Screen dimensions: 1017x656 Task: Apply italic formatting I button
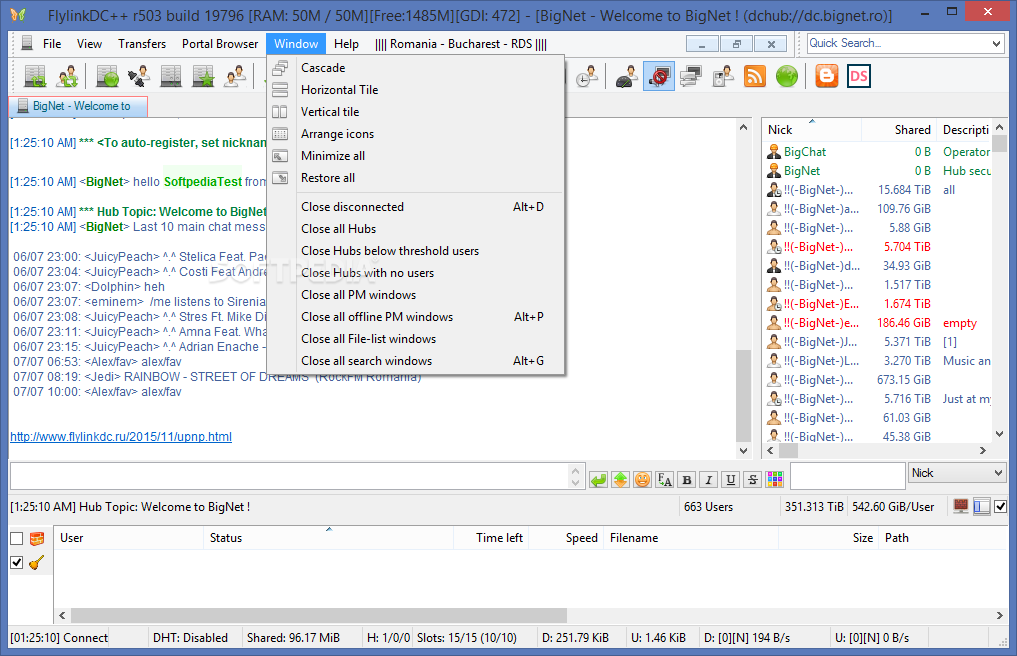[709, 480]
